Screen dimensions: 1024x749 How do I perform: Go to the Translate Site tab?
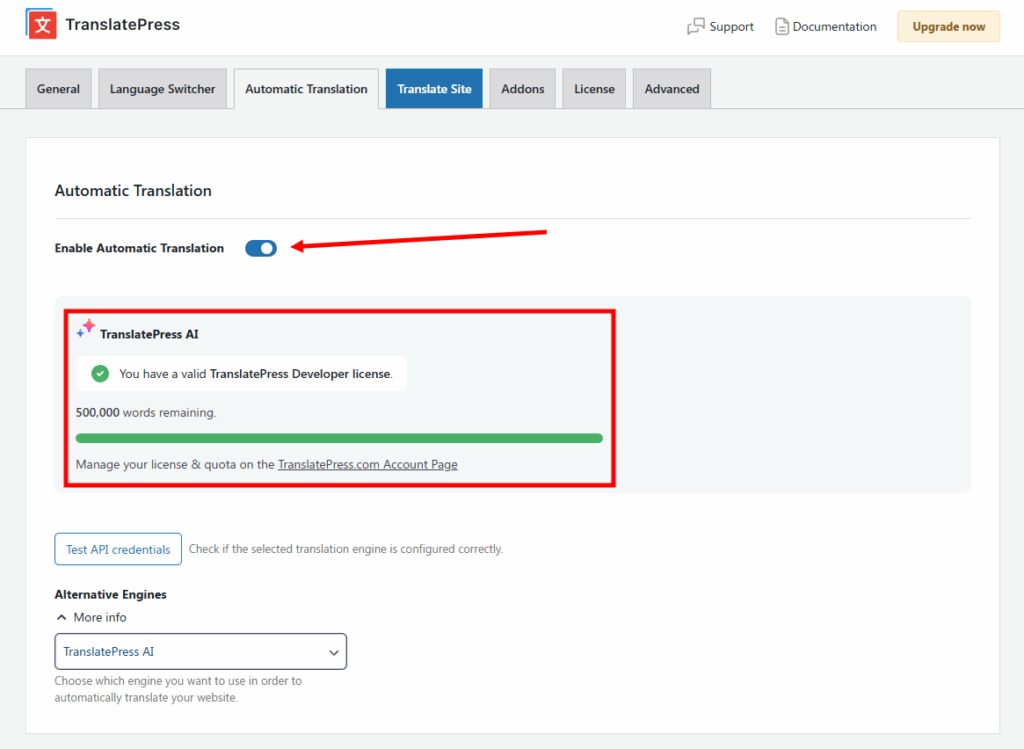pyautogui.click(x=434, y=89)
